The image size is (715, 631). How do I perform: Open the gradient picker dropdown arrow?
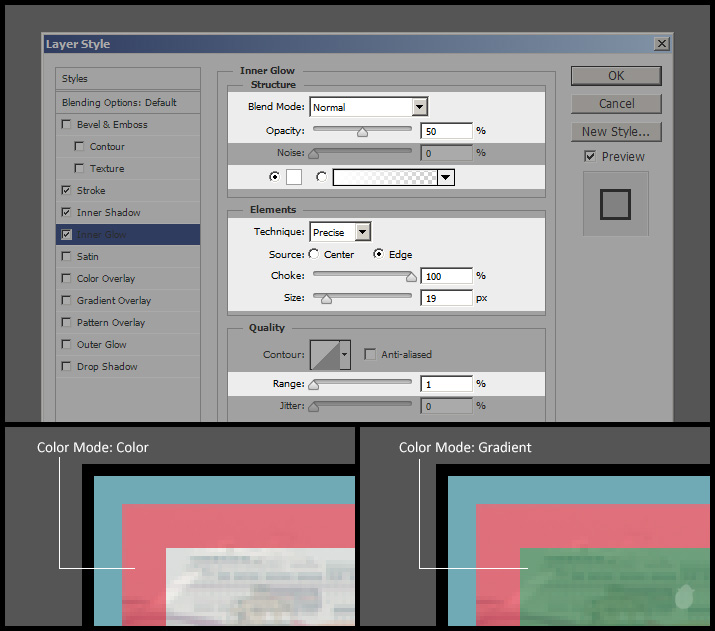pos(446,177)
